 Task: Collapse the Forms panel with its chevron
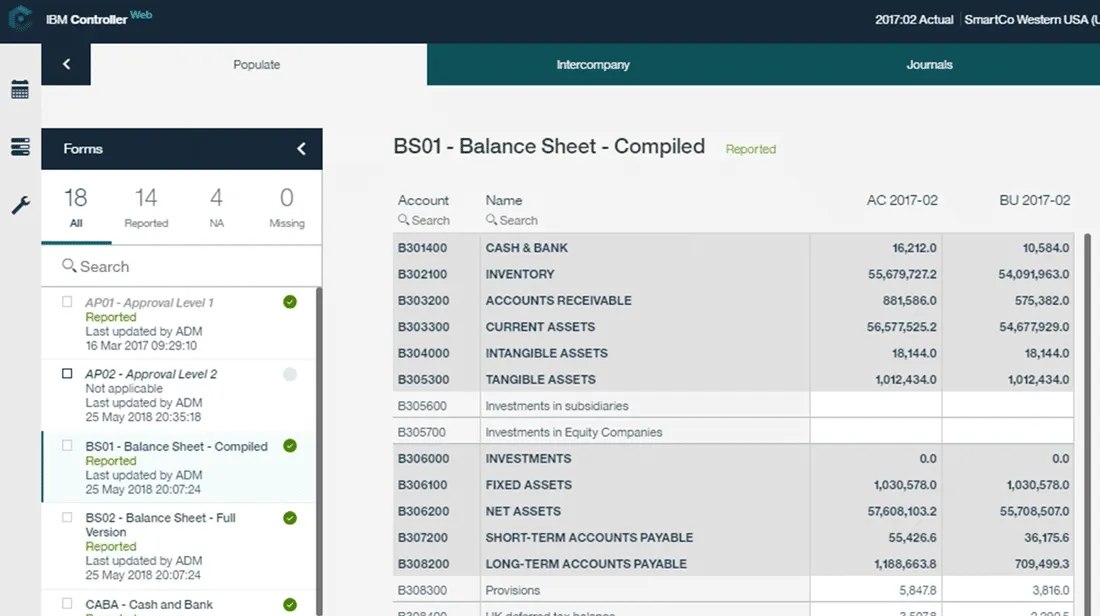tap(301, 149)
